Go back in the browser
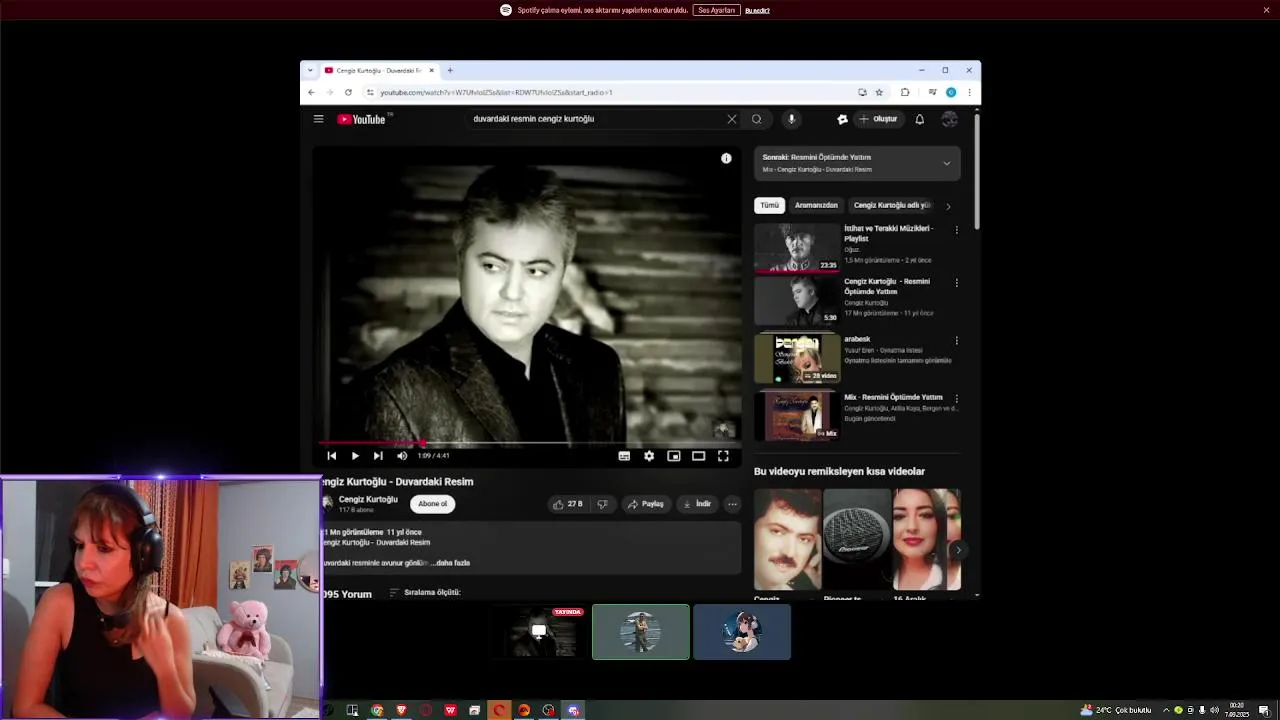 pyautogui.click(x=311, y=92)
